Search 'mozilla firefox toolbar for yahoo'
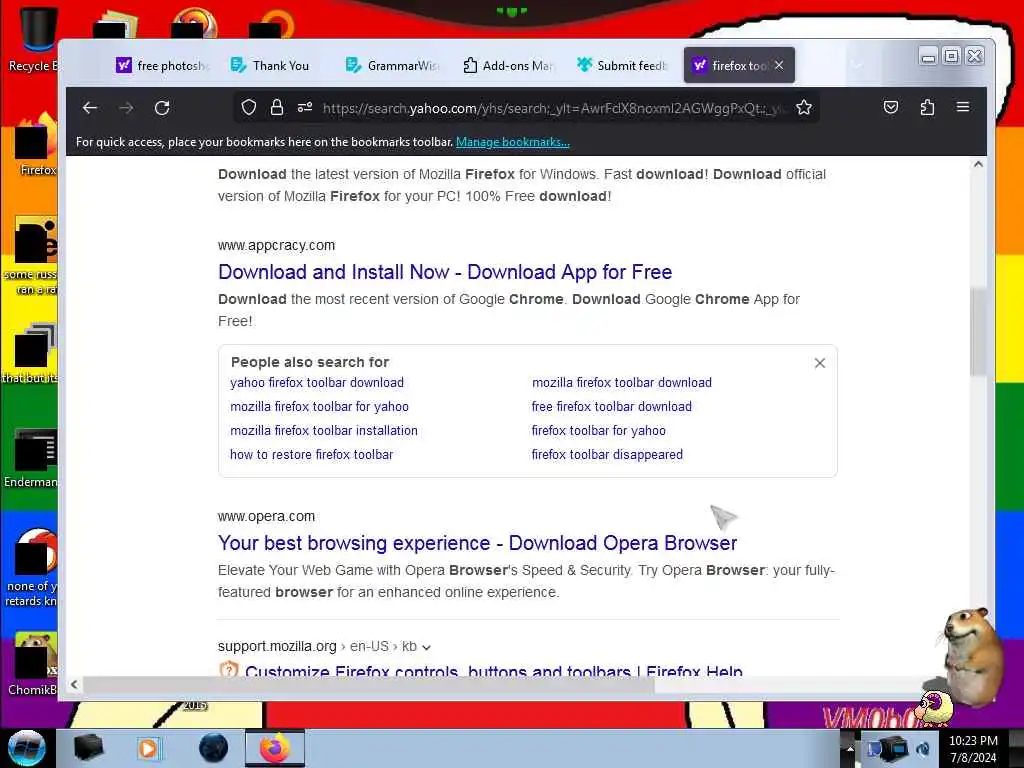Screen dimensions: 1024x768 319,407
